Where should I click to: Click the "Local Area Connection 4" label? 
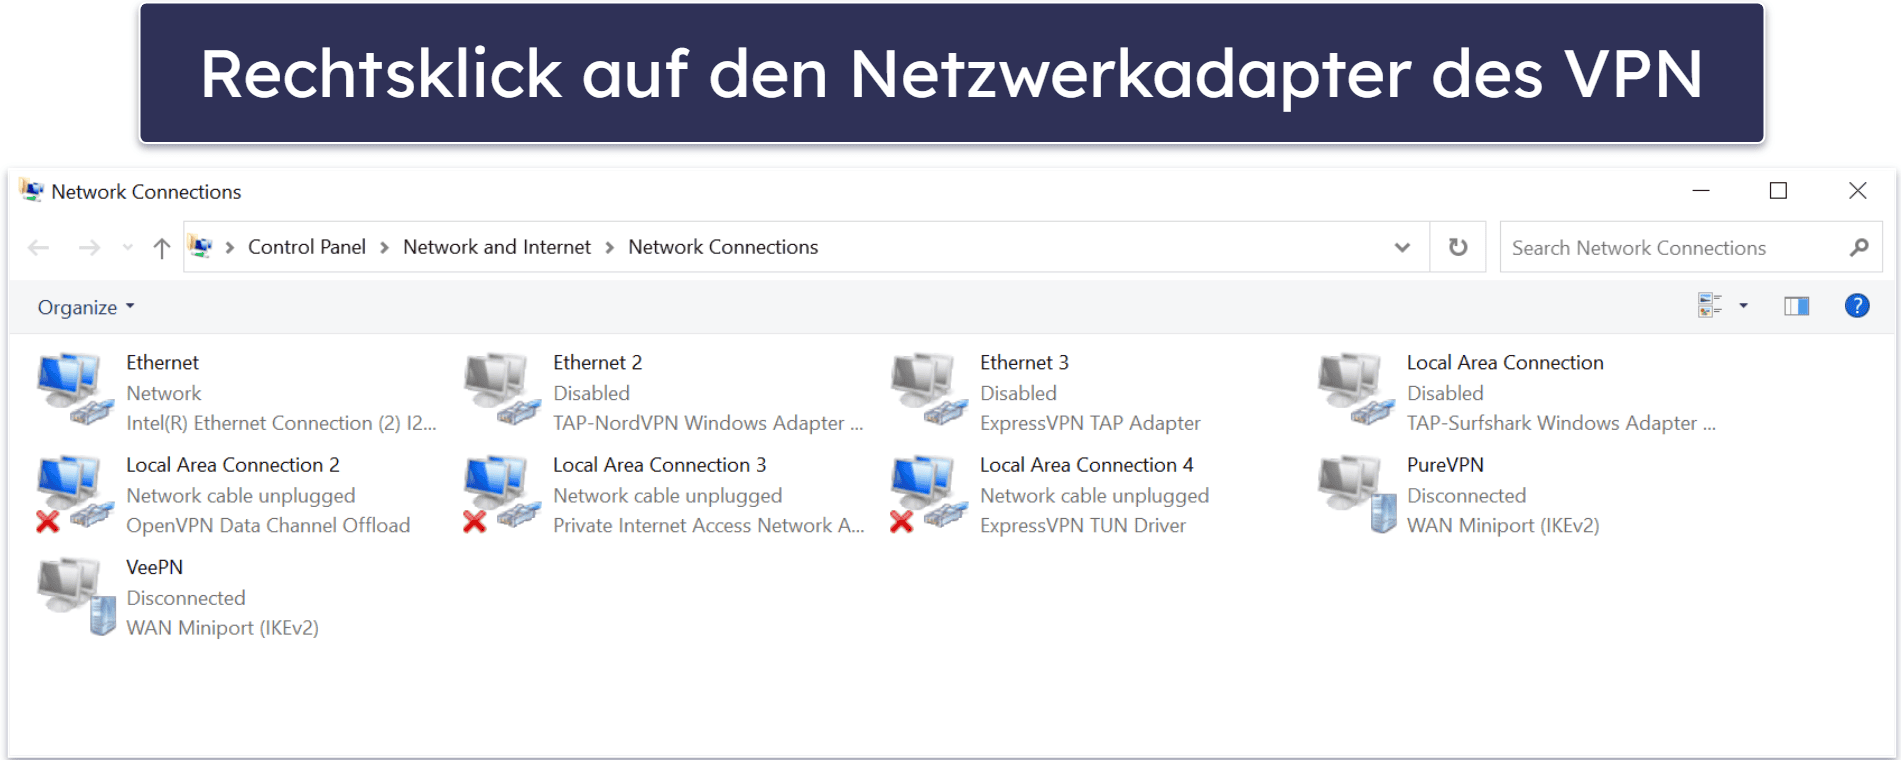coord(1086,465)
